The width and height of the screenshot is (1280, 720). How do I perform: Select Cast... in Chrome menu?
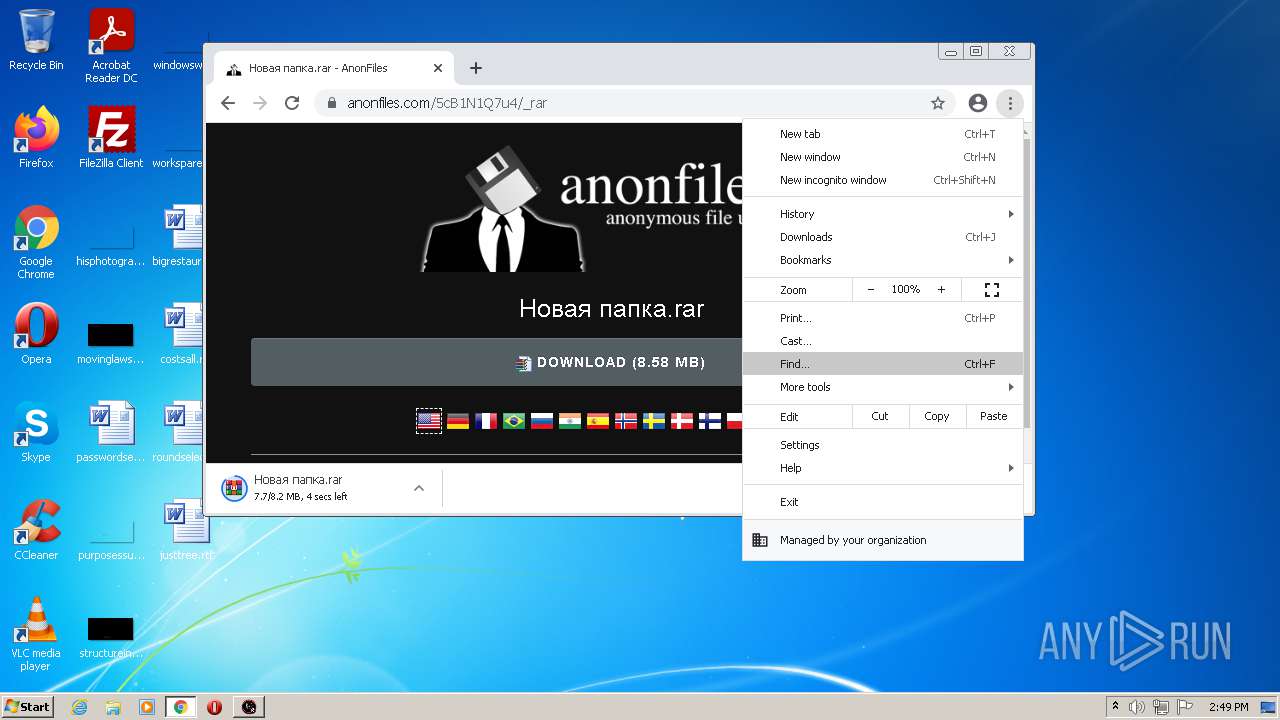[883, 341]
